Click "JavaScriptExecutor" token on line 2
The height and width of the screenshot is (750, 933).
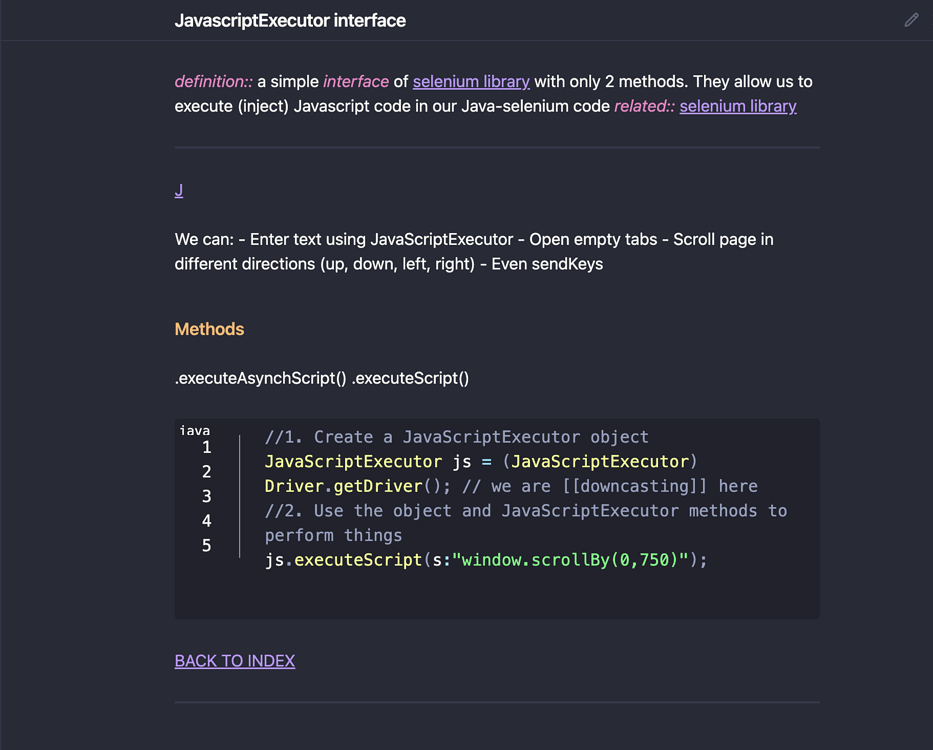pyautogui.click(x=352, y=461)
